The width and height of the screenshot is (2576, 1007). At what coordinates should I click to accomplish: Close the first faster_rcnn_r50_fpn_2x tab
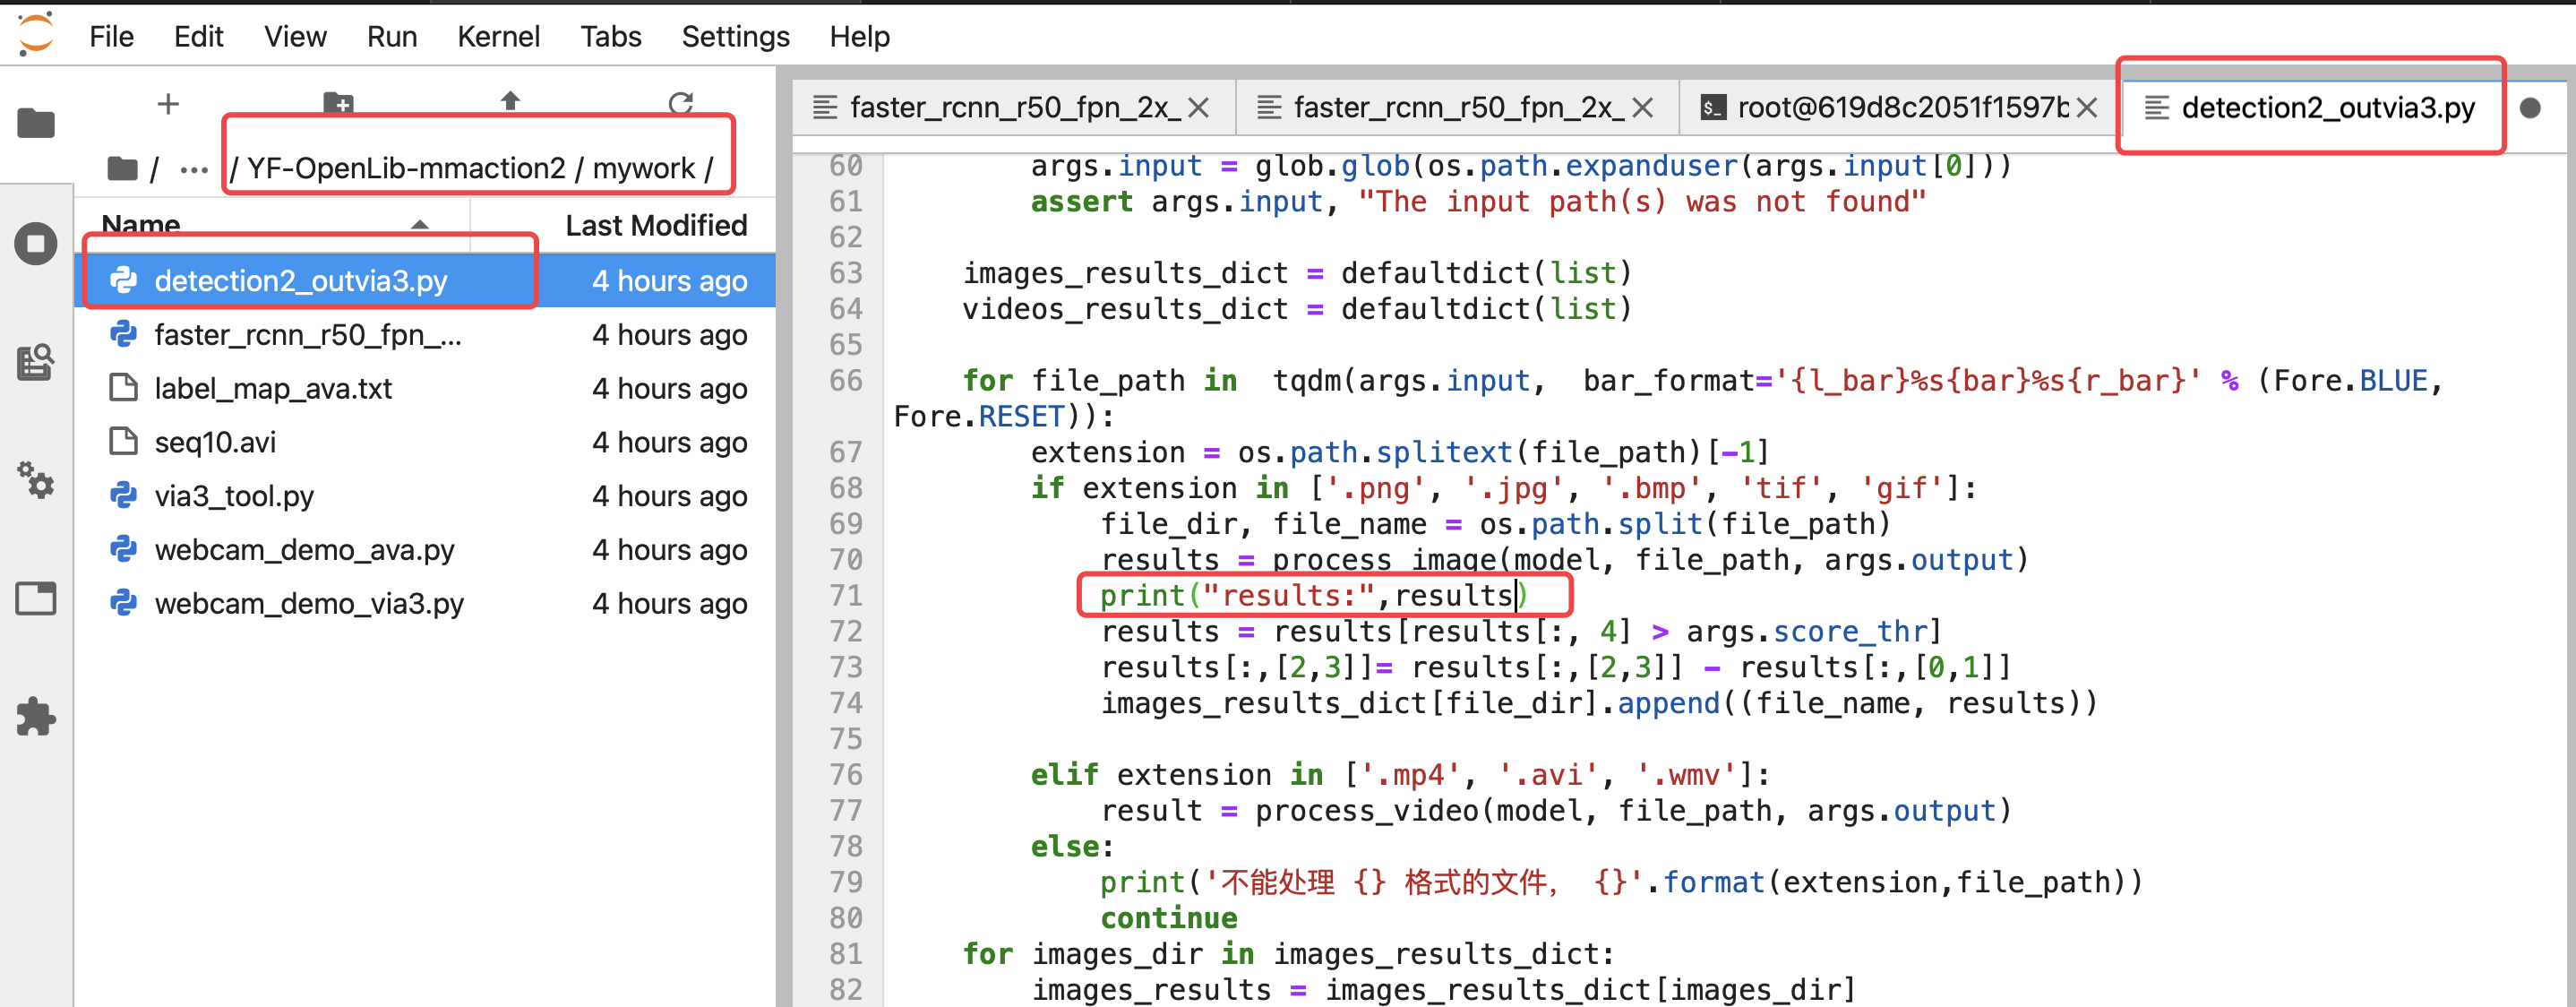click(x=1198, y=108)
